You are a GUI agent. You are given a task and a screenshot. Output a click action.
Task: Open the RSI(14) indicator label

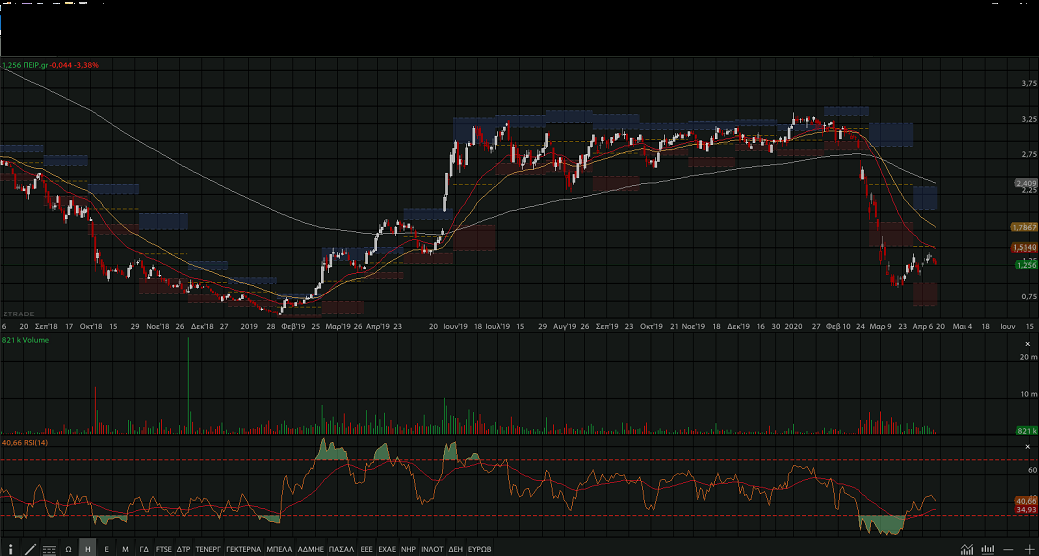(25, 442)
